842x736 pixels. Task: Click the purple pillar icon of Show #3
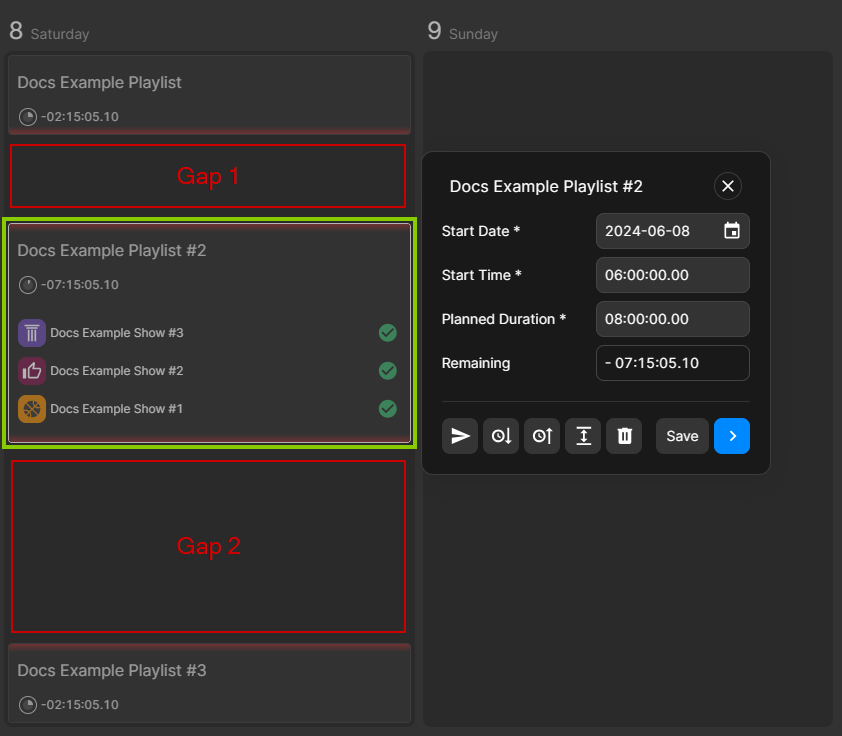pos(32,333)
